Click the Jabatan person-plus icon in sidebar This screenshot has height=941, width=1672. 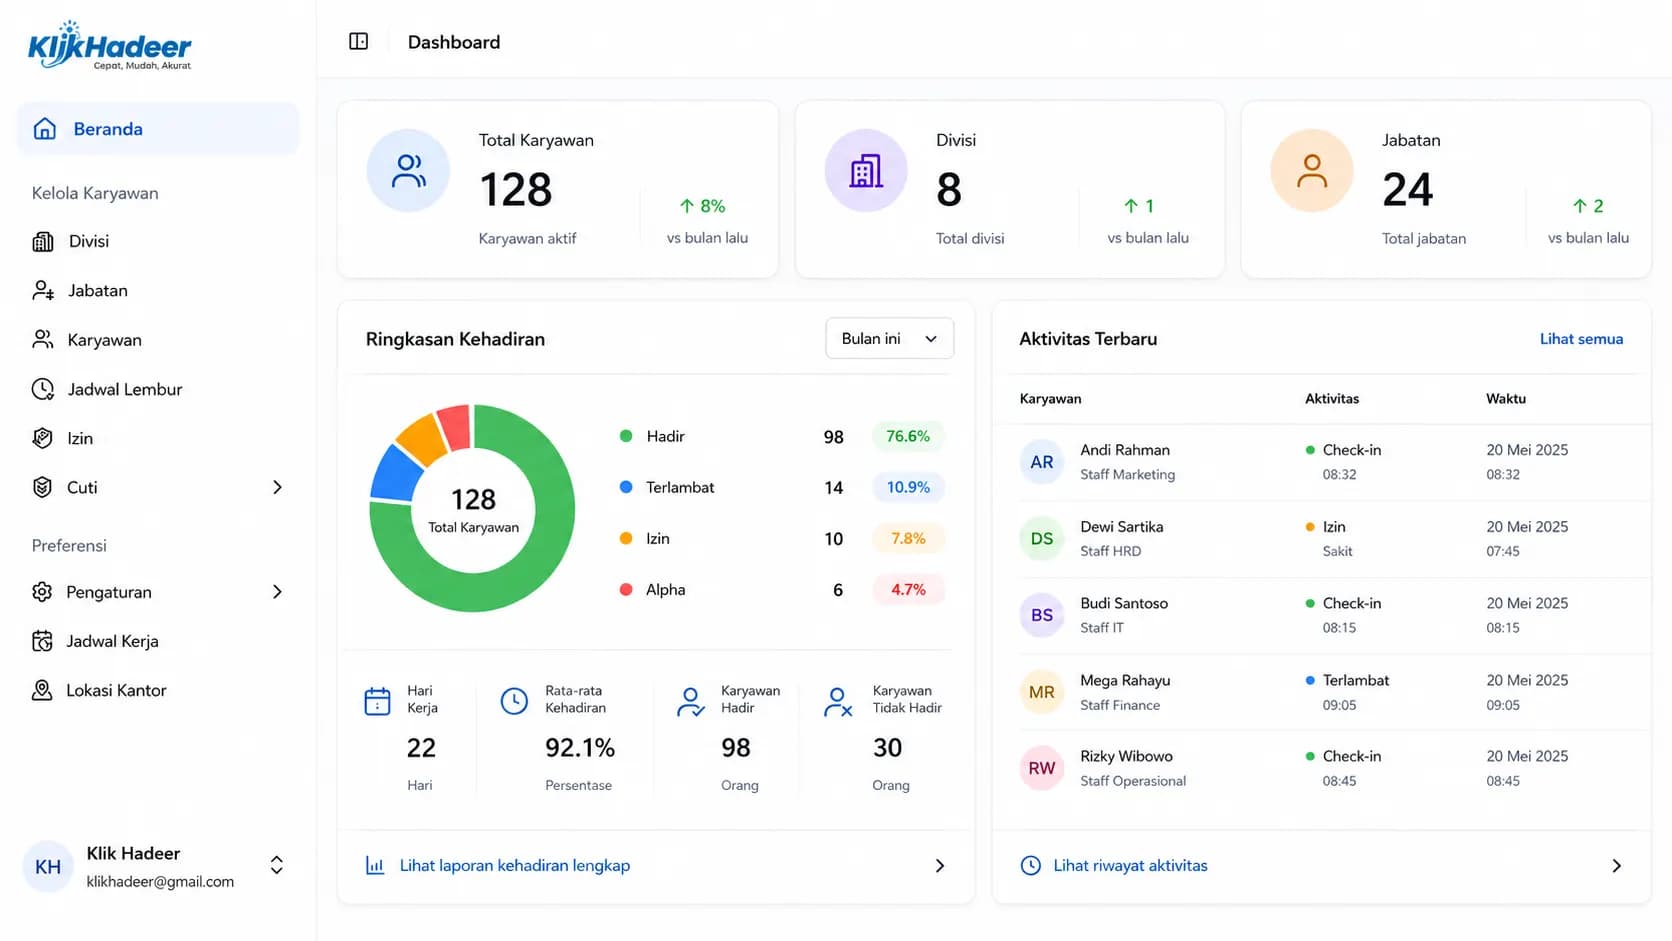pyautogui.click(x=43, y=290)
